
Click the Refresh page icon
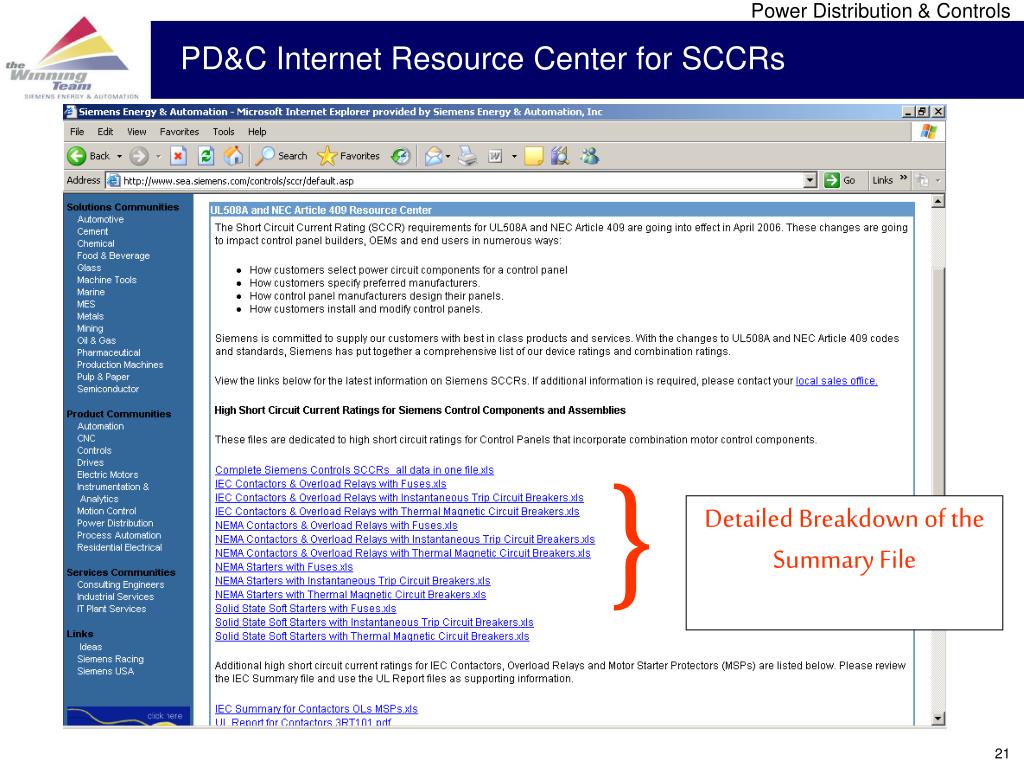(x=206, y=156)
